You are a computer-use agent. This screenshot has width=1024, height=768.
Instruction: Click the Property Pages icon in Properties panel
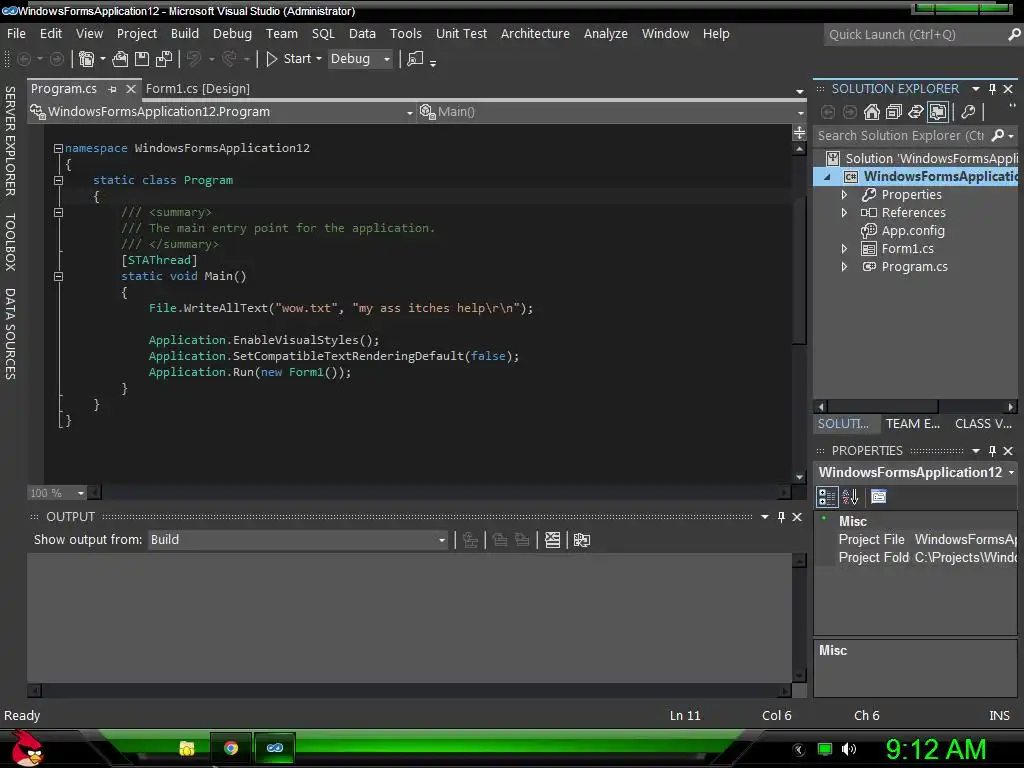pos(879,497)
